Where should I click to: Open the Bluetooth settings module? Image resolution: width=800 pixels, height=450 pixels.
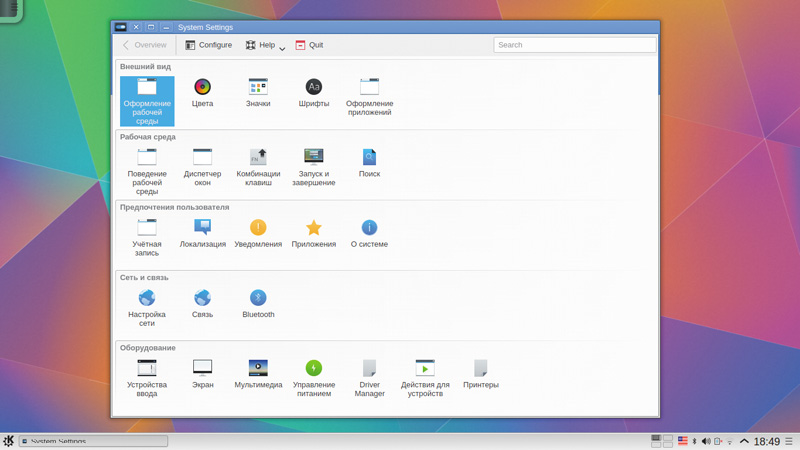click(258, 304)
